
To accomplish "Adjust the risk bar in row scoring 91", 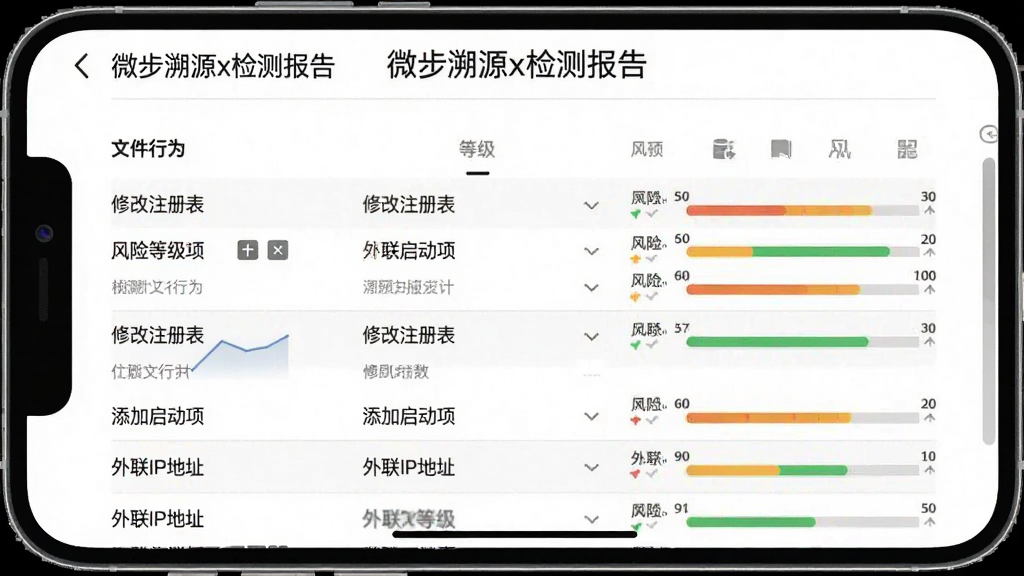I will (803, 522).
